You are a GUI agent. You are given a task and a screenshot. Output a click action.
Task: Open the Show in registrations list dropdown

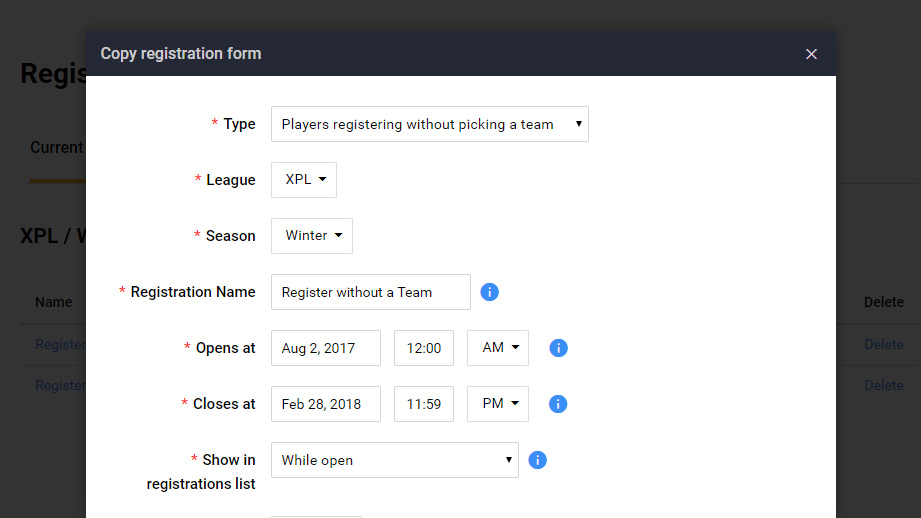[394, 460]
